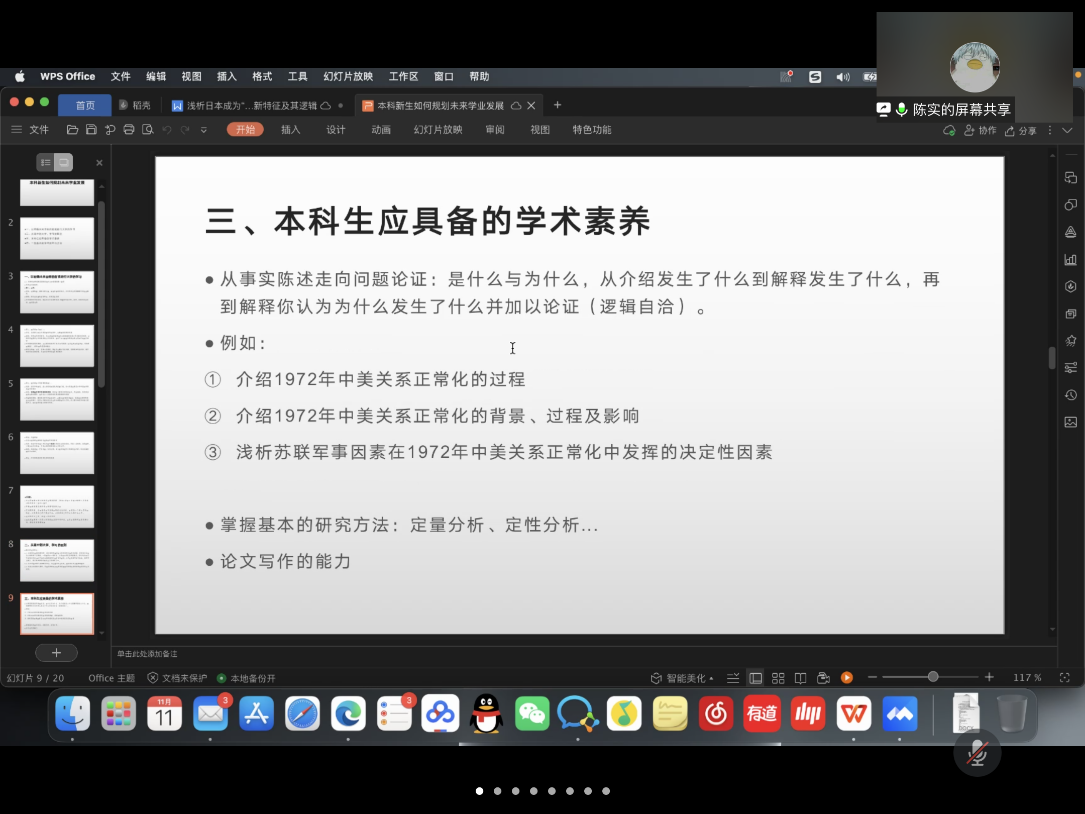Click the open file folder icon
Screen dimensions: 1085x814
pos(72,130)
